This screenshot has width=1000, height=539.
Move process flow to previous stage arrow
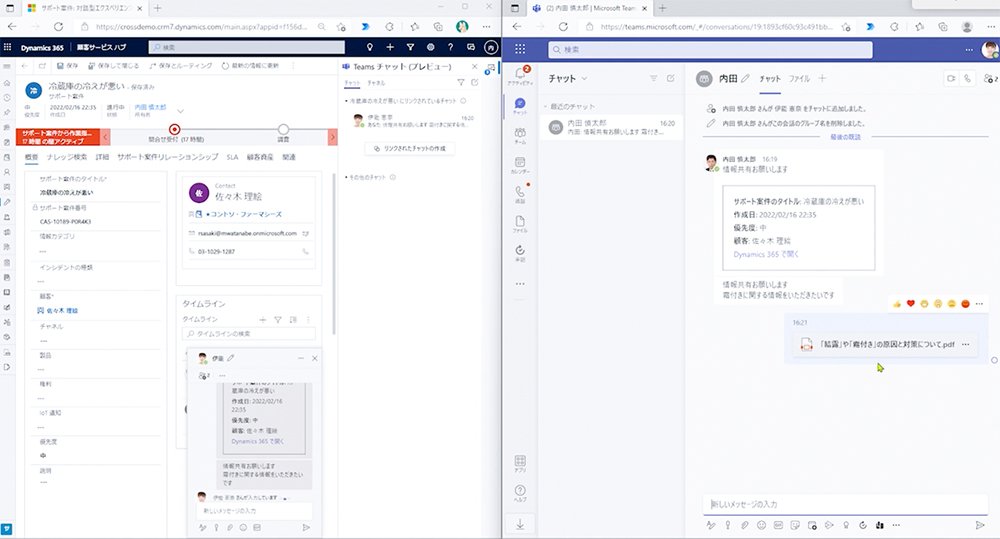pyautogui.click(x=106, y=137)
